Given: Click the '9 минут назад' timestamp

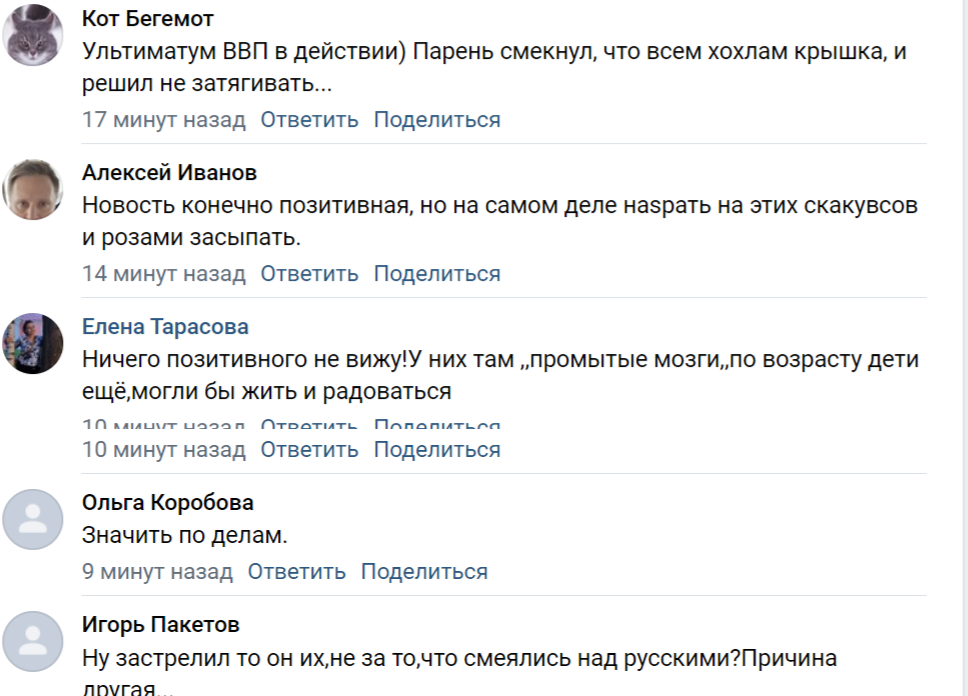Looking at the screenshot, I should [157, 572].
